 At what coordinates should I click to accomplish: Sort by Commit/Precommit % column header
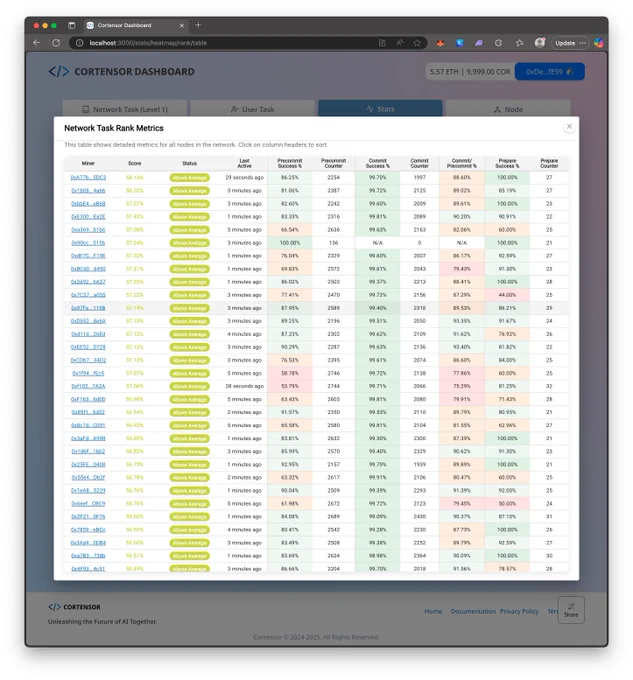pyautogui.click(x=462, y=163)
